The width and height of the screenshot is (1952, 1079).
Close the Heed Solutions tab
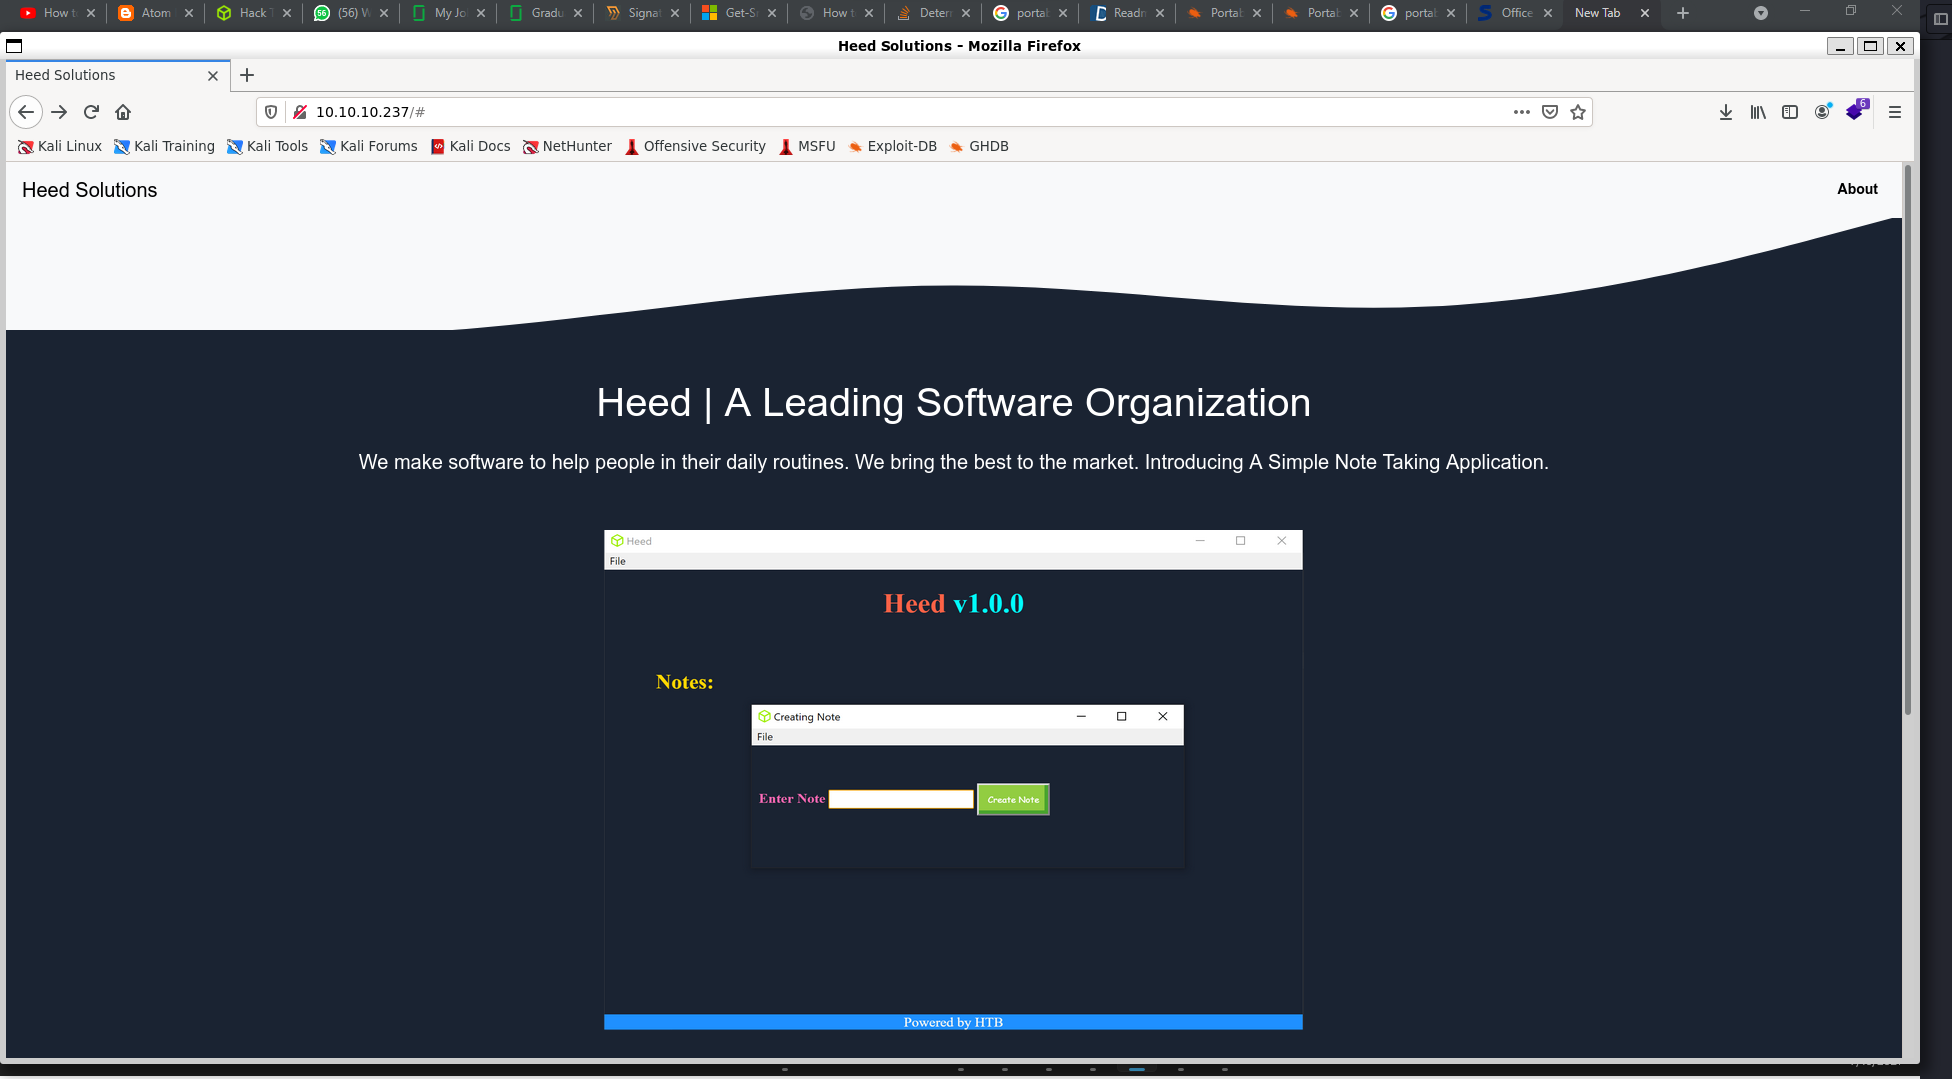[213, 75]
